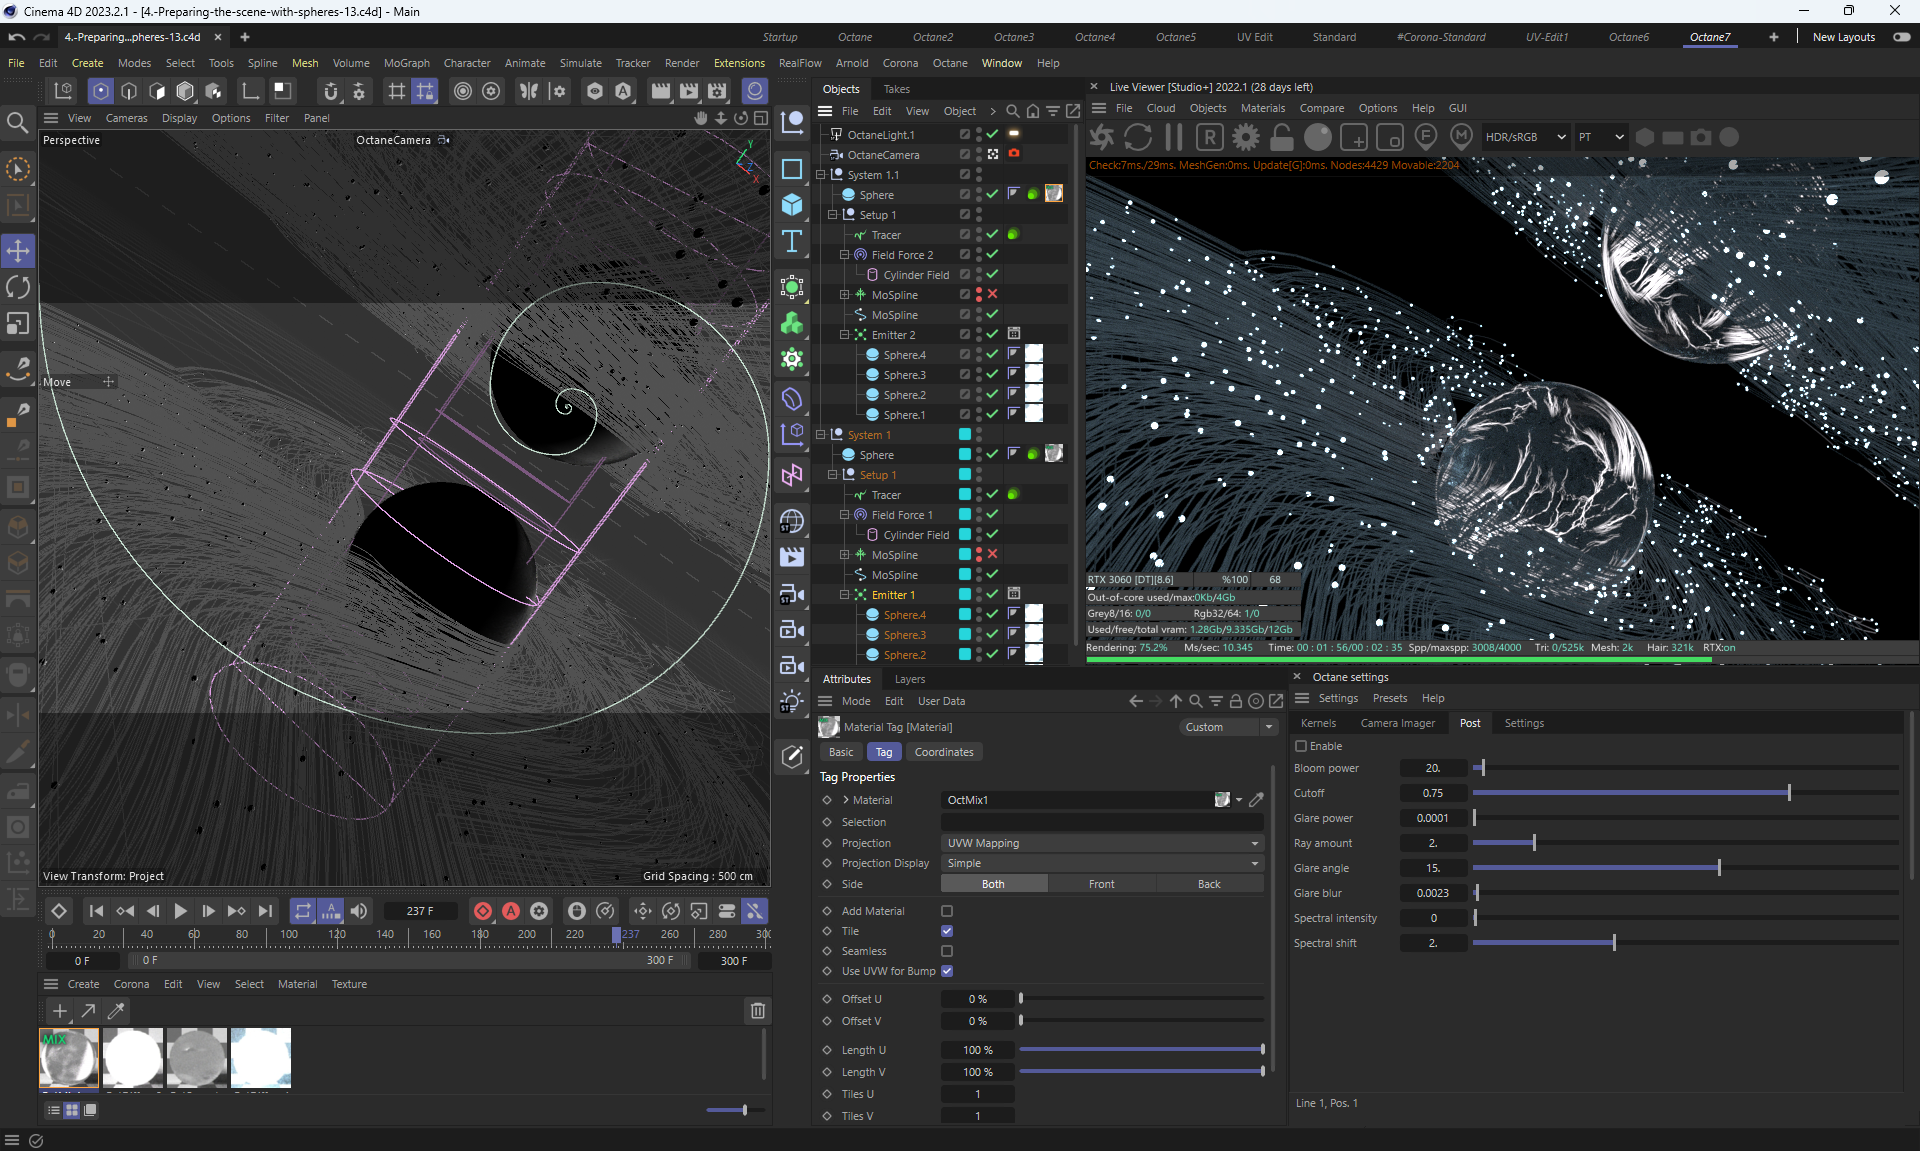This screenshot has width=1920, height=1151.
Task: Toggle the Seamless checkbox
Action: point(947,951)
